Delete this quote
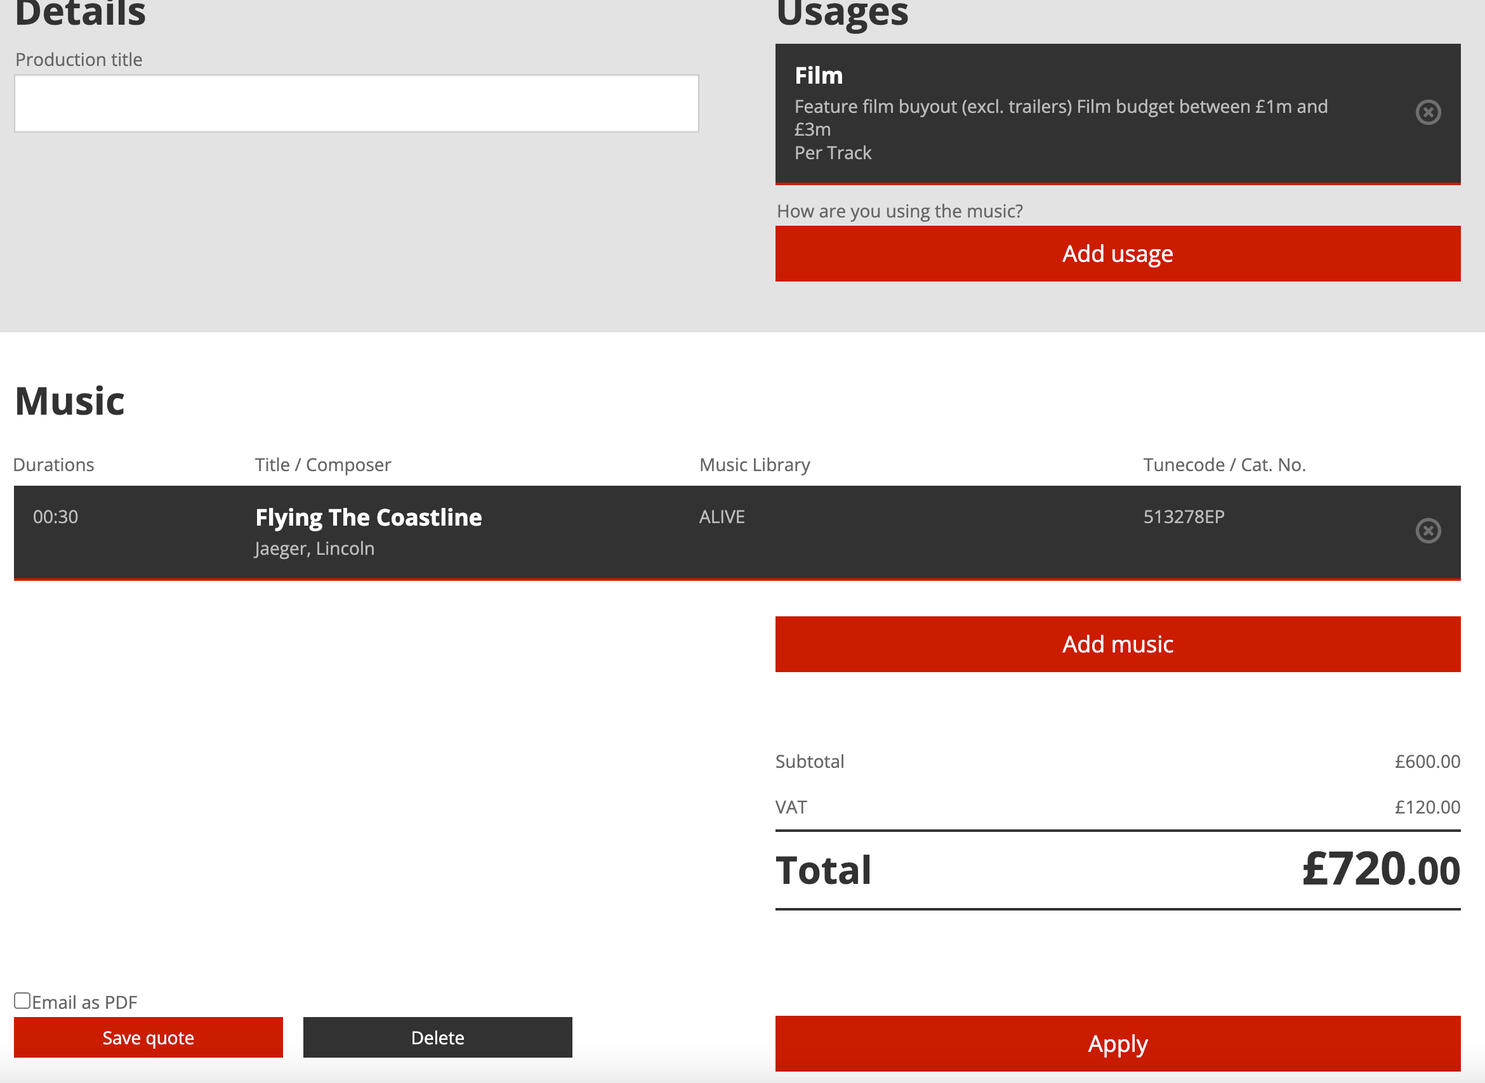Screen dimensions: 1485x1083 [x=437, y=1038]
